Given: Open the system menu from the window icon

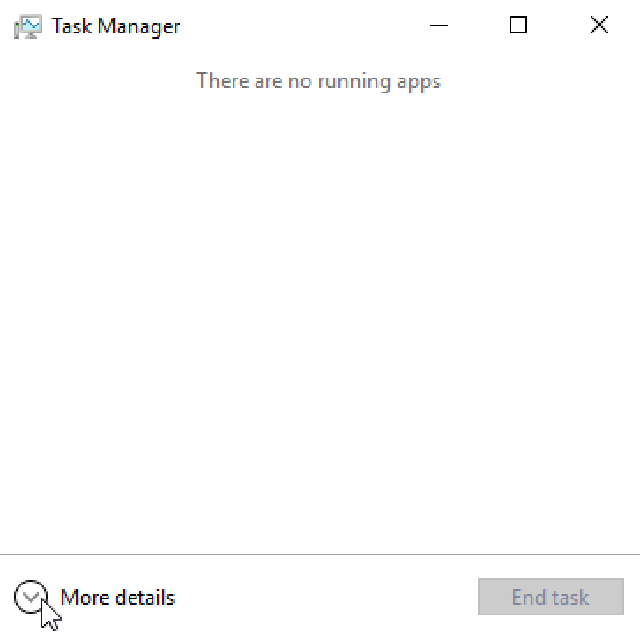Looking at the screenshot, I should coord(28,26).
